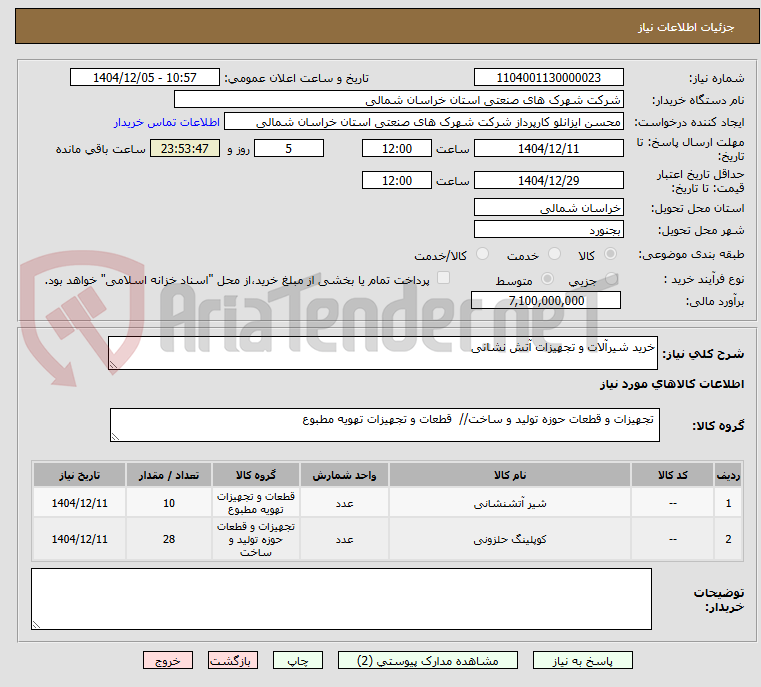Click the 'تاریخ نیاز' column header
Viewport: 761px width, 687px height.
click(80, 475)
